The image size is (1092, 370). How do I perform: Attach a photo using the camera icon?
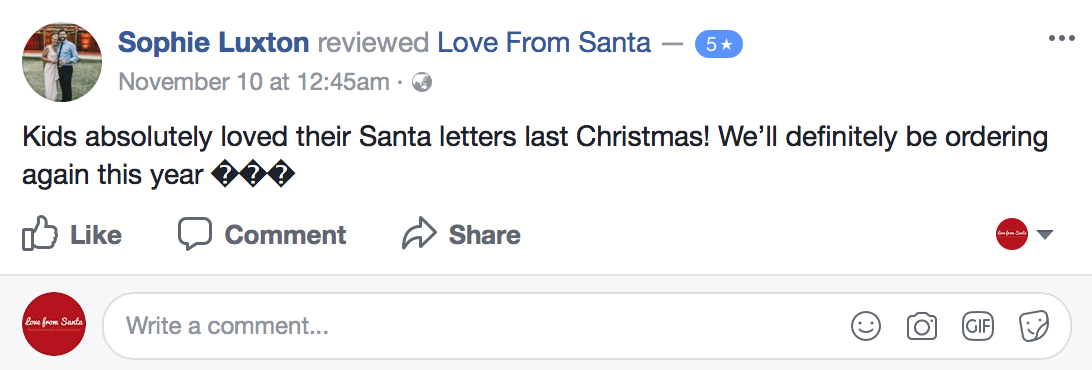click(x=921, y=325)
